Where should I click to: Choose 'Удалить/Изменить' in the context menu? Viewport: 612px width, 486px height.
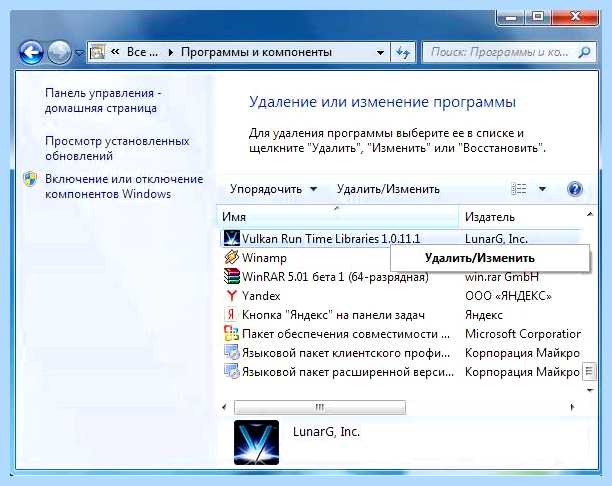490,258
